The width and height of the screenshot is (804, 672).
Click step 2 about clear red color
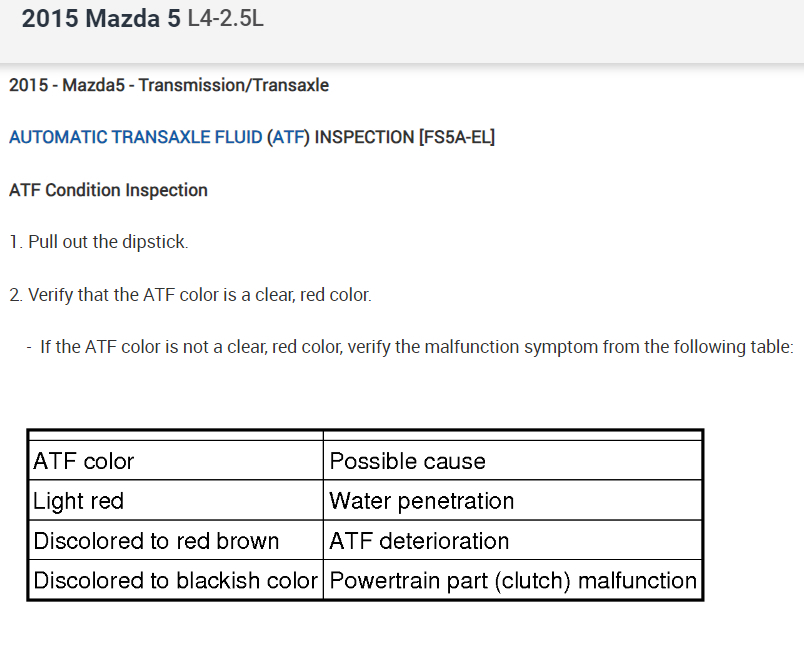point(190,295)
